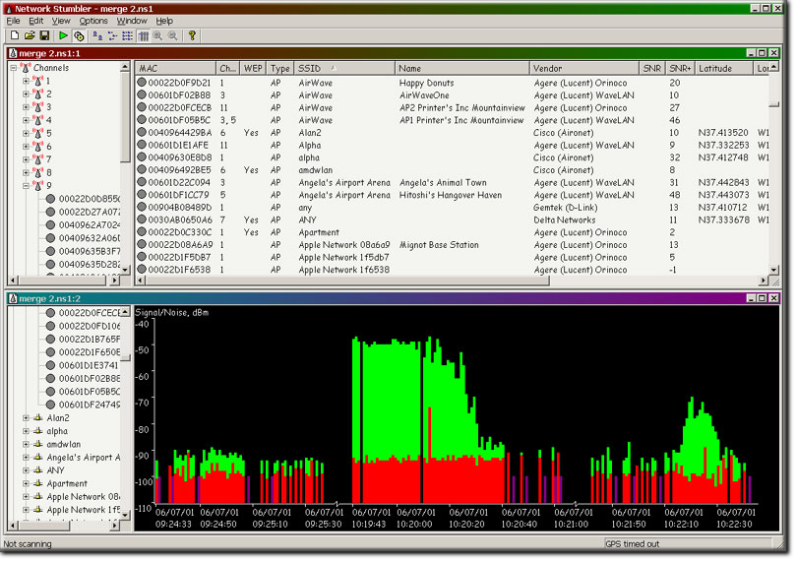Click the vertical scrollbar thumb of the channels tree
The width and height of the screenshot is (796, 561).
pos(125,117)
